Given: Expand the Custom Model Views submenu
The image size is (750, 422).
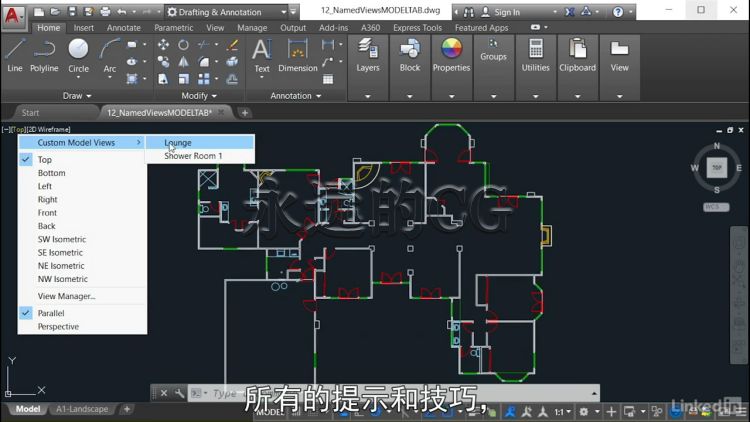Looking at the screenshot, I should 82,143.
